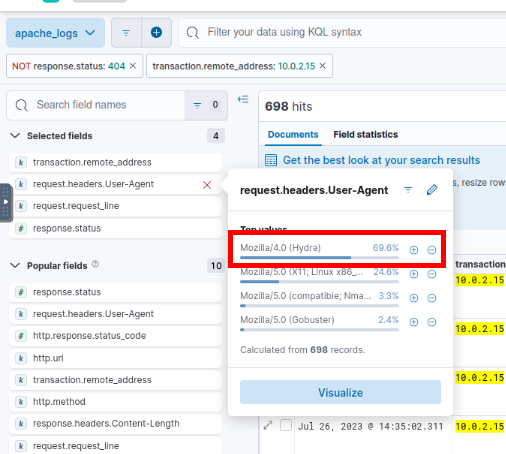Switch to the Field statistics tab
Screen dimensions: 506x454
(x=366, y=134)
